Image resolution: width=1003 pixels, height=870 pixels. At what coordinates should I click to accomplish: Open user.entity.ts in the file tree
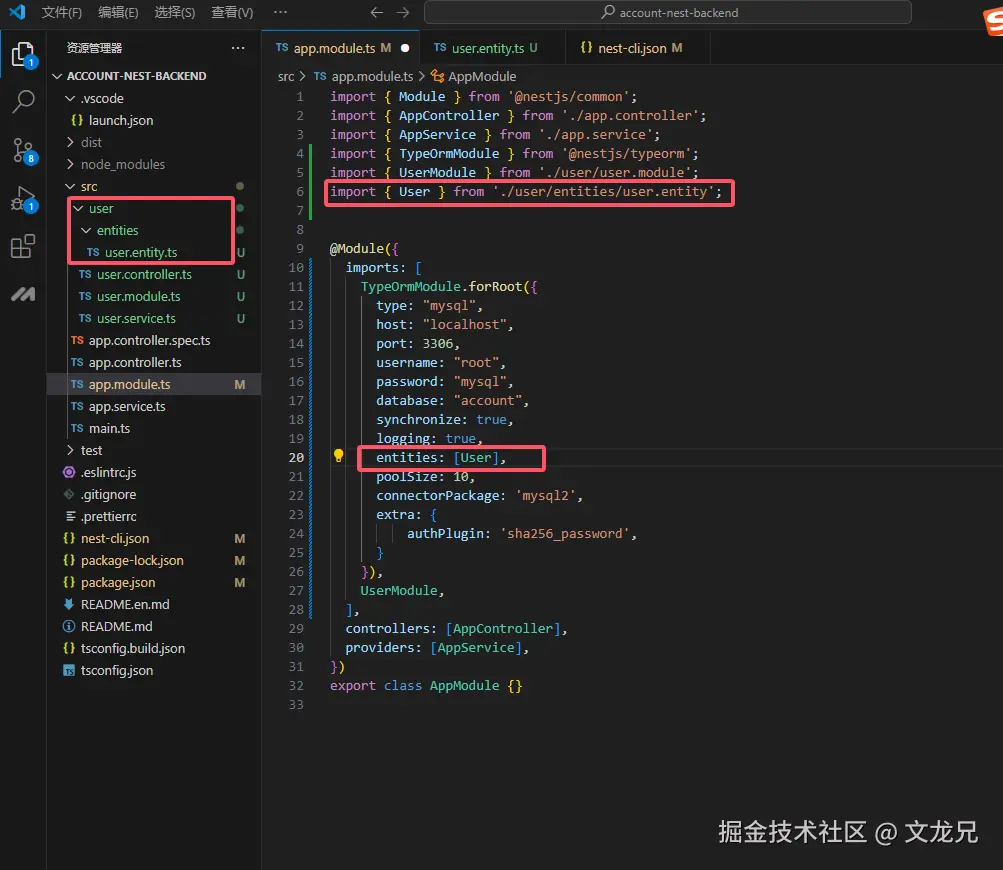point(154,252)
